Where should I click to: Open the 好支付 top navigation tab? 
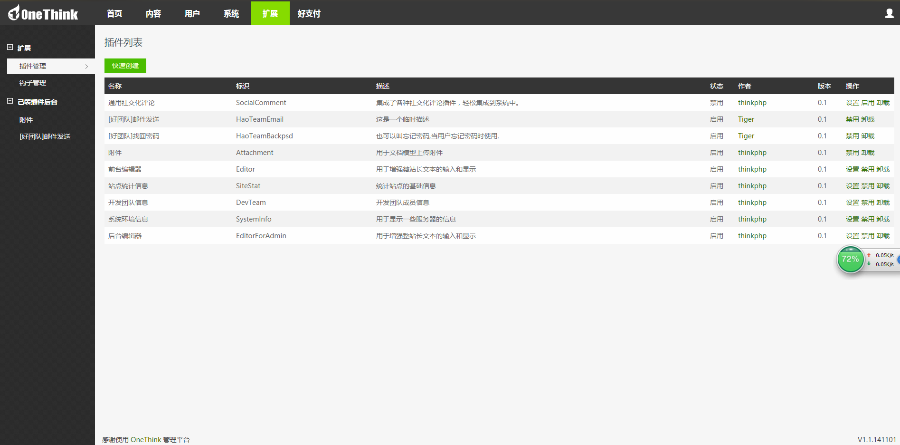point(309,14)
